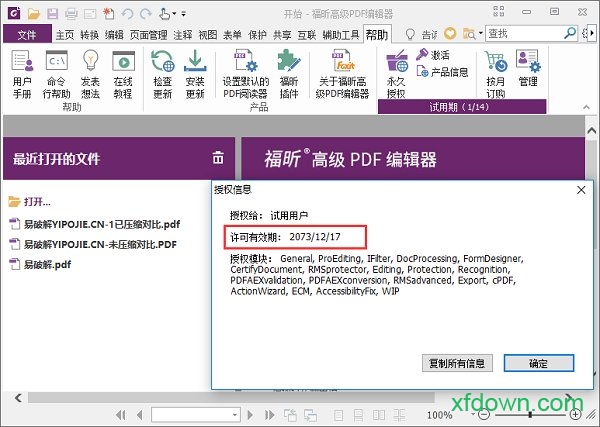
Task: Open recent file 易破解.pdf
Action: coord(40,264)
